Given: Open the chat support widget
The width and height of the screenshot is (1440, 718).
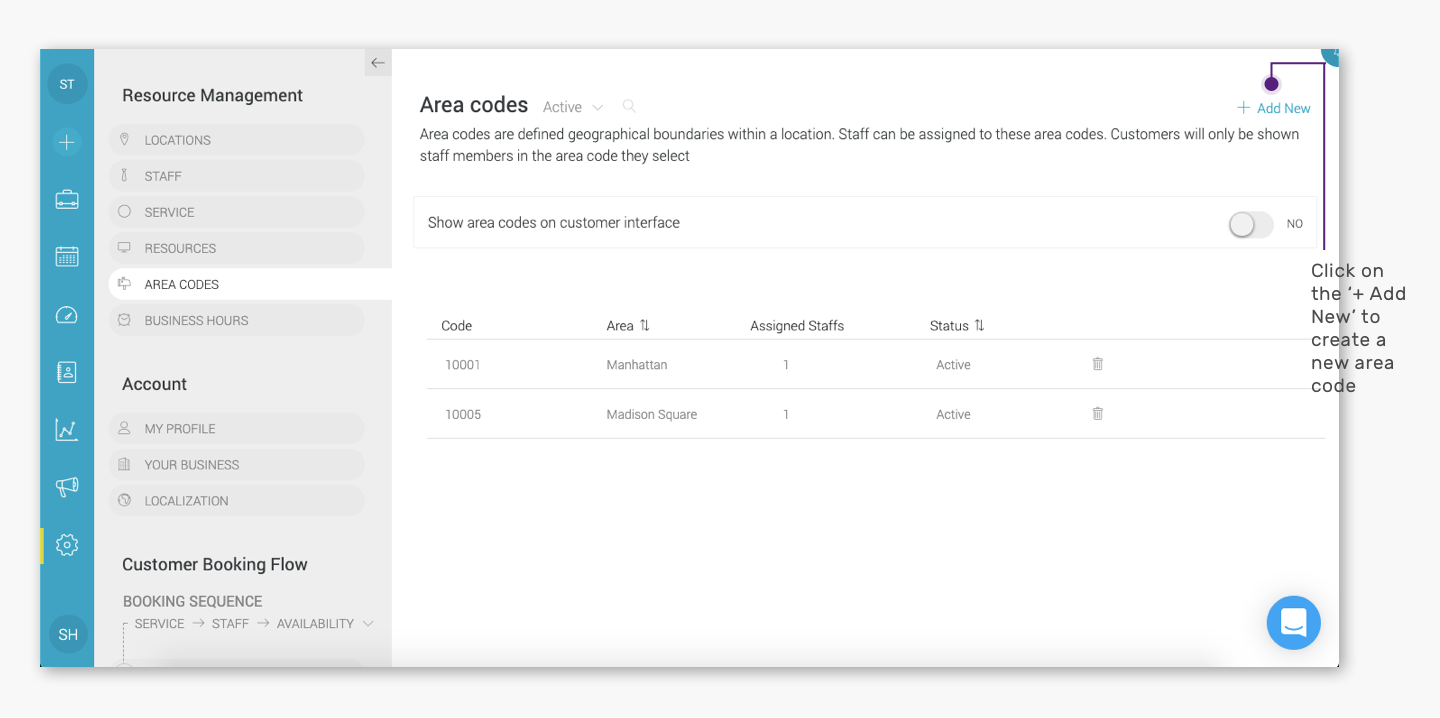Looking at the screenshot, I should pos(1293,622).
